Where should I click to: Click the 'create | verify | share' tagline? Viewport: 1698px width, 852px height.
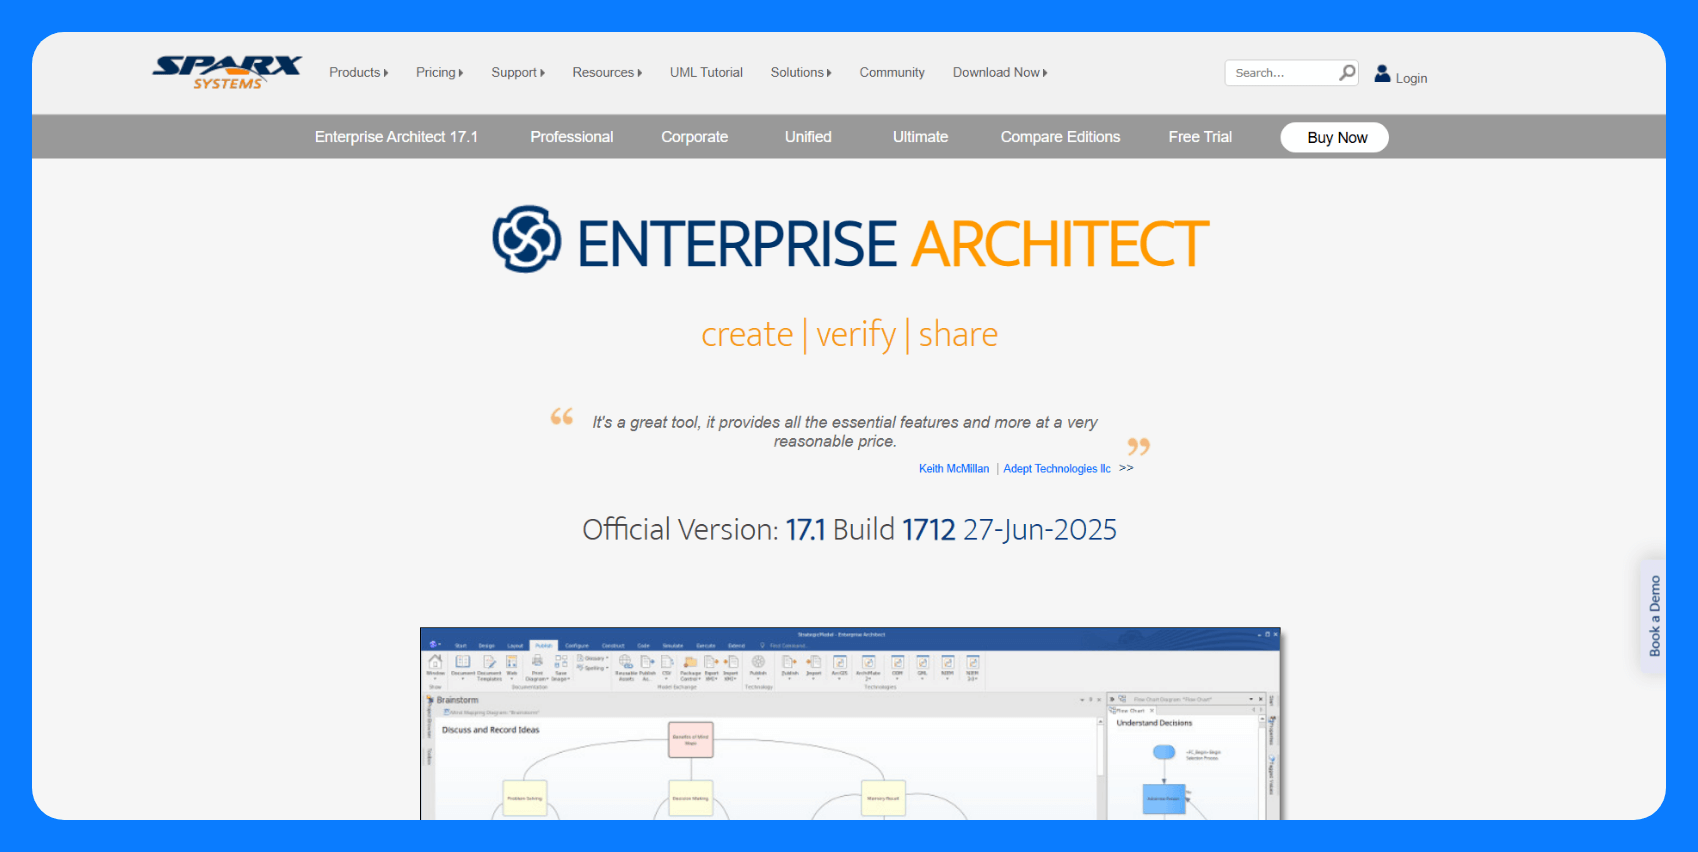[x=849, y=334]
